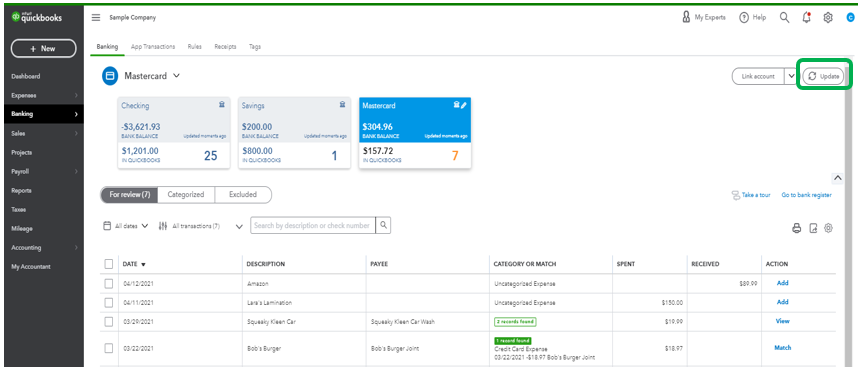The image size is (858, 372).
Task: Expand the Payroll sidebar submenu
Action: tap(76, 171)
